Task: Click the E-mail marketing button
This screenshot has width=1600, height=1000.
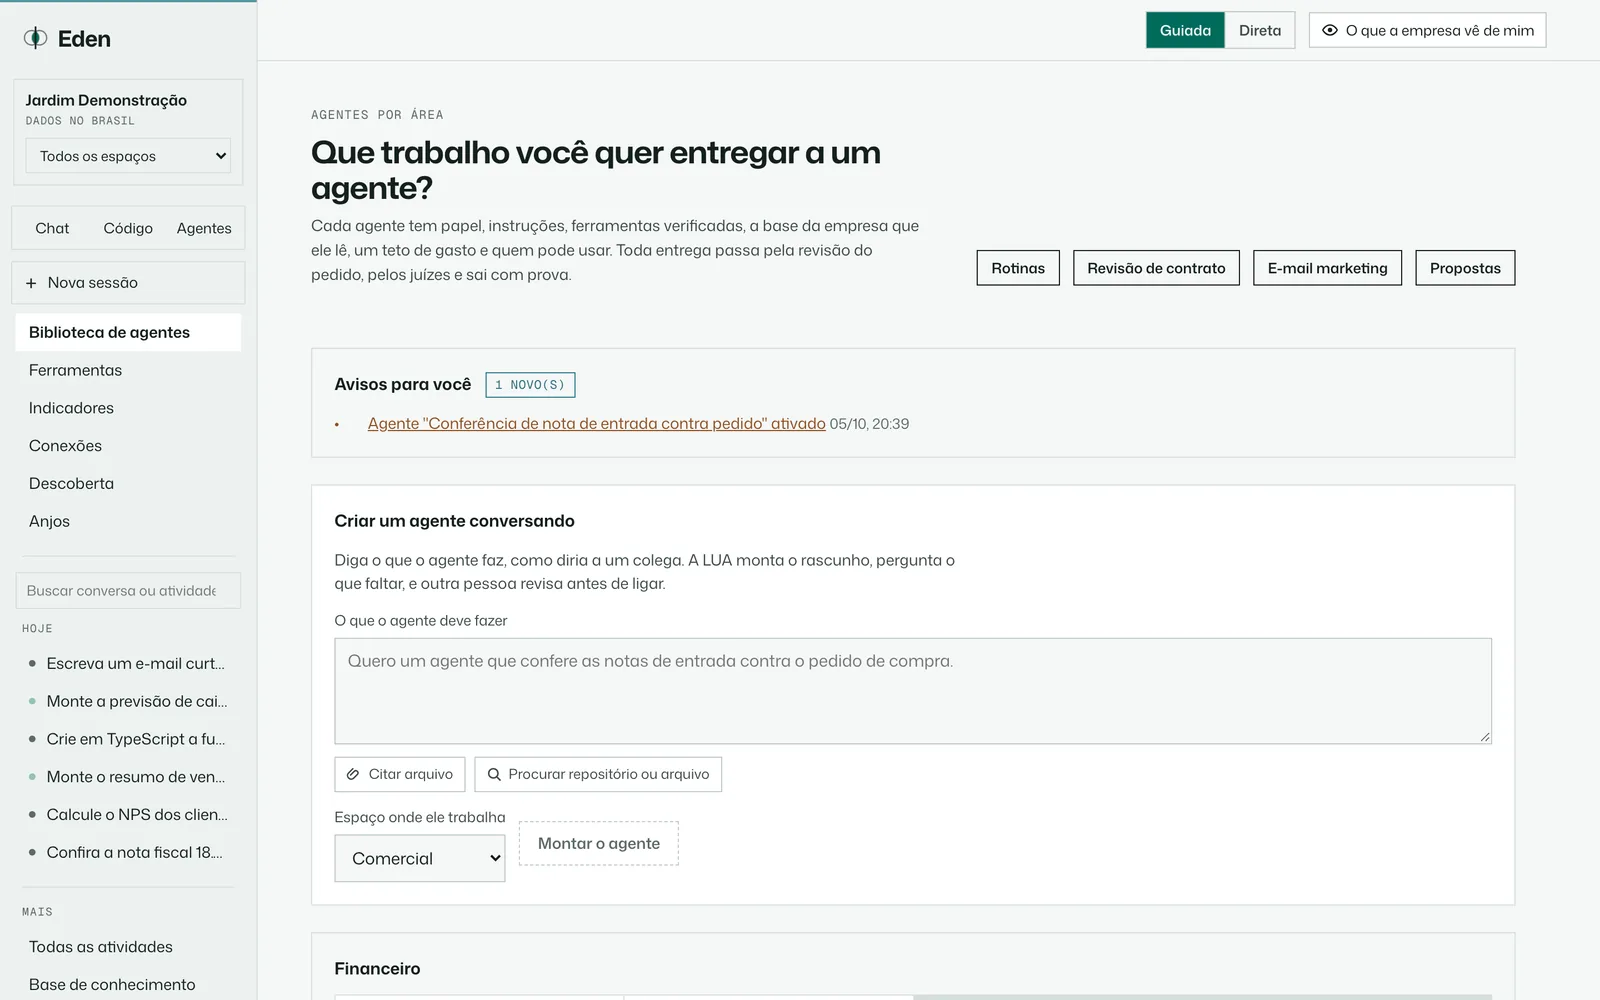Action: coord(1327,268)
